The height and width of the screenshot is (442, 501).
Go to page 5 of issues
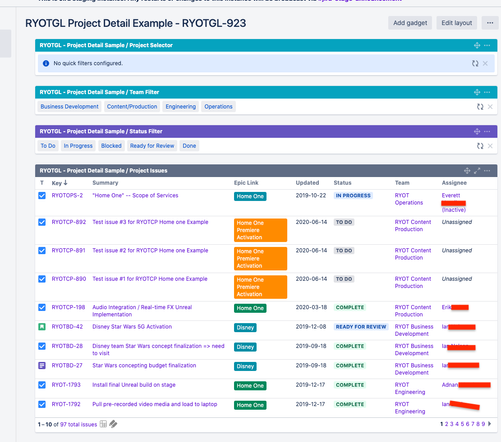click(x=462, y=424)
